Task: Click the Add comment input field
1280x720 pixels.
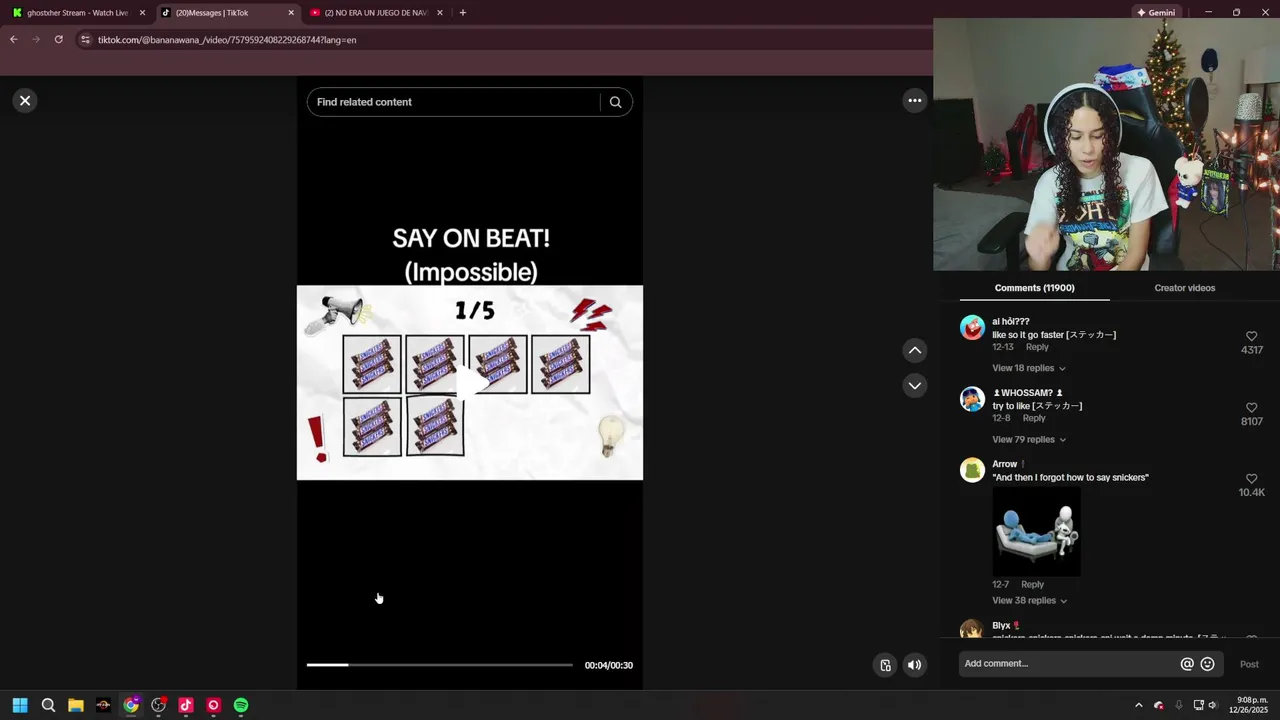Action: [x=1066, y=664]
